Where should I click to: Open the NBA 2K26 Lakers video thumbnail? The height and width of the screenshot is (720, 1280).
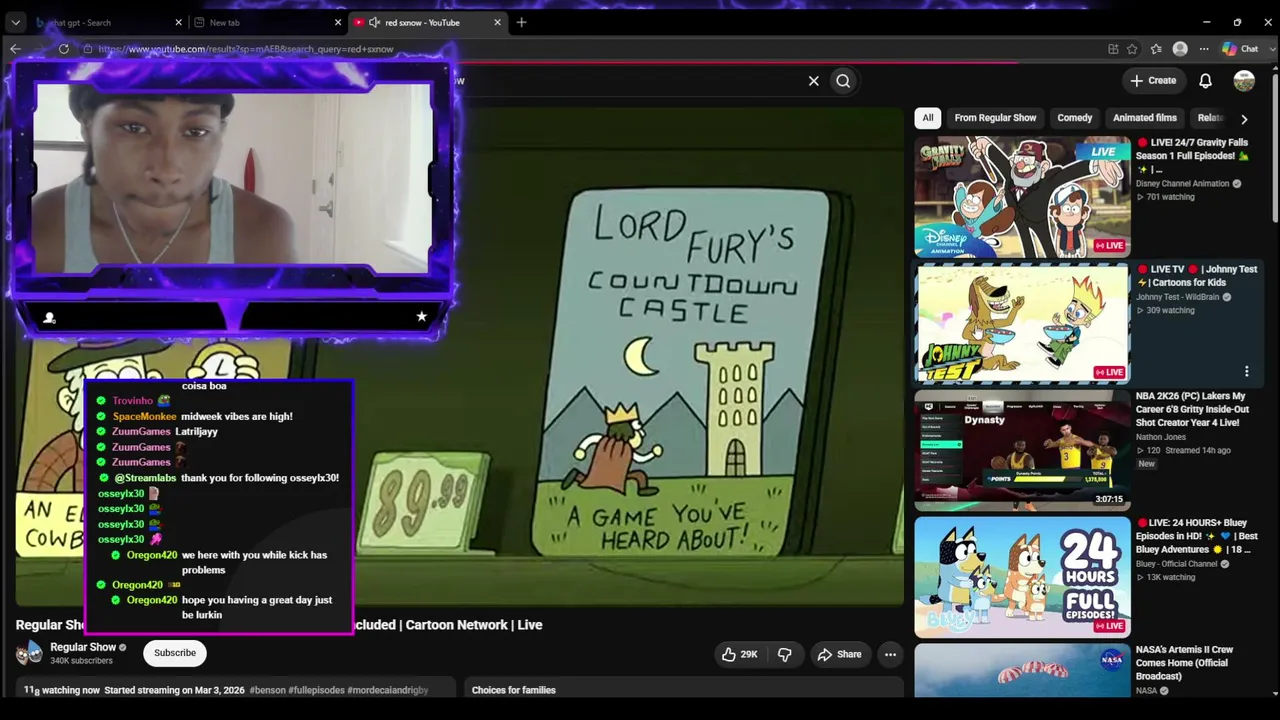coord(1022,450)
